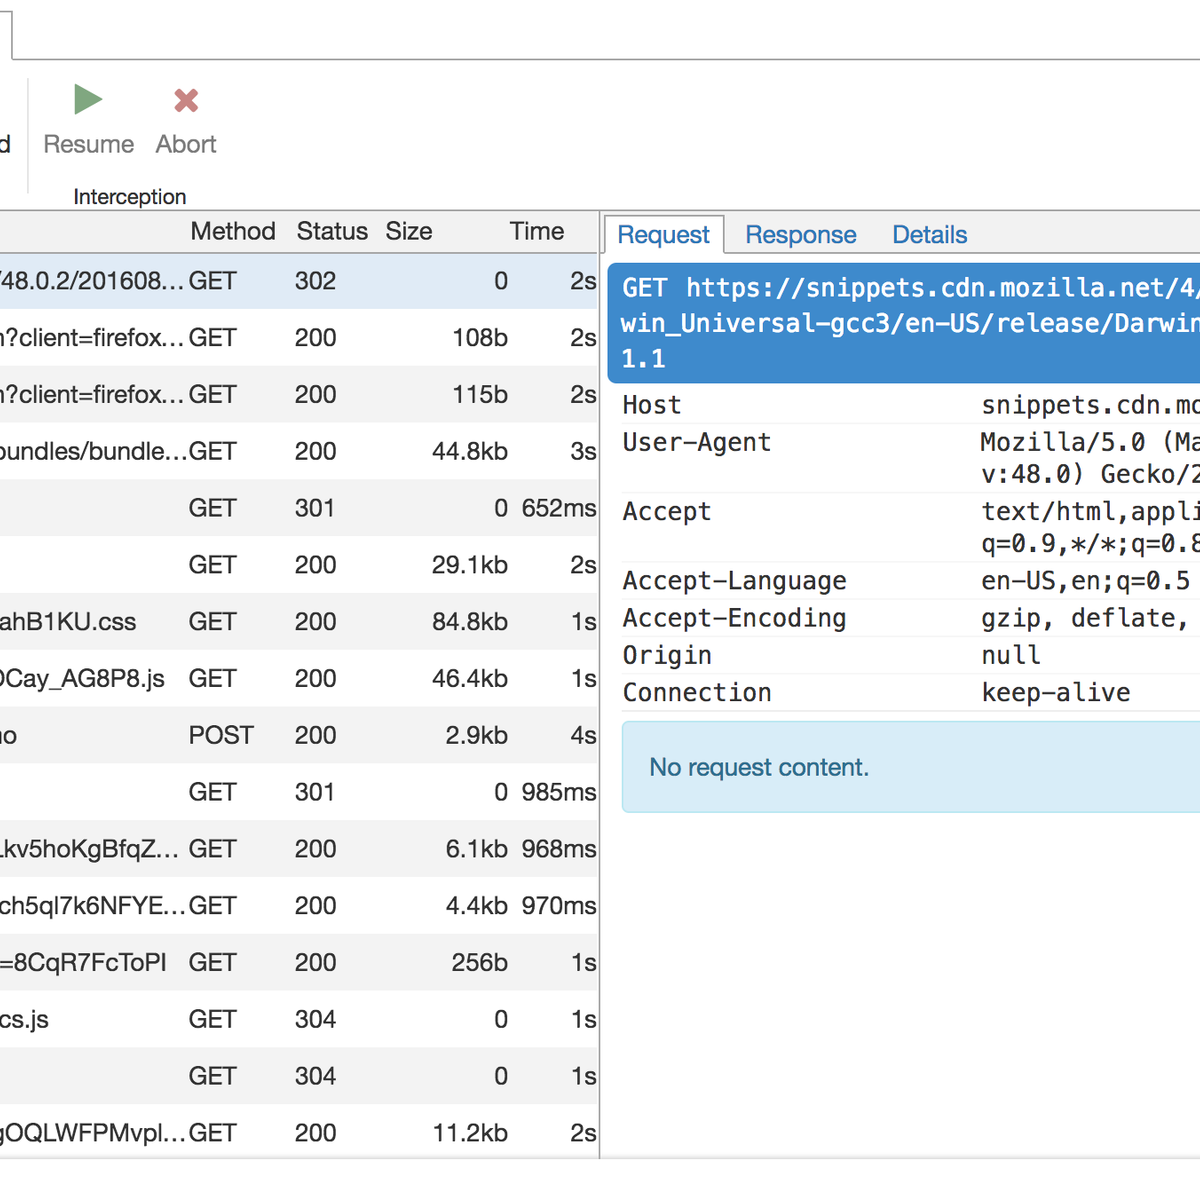Click the Host header value snippets.cdn
The height and width of the screenshot is (1200, 1200).
pyautogui.click(x=1090, y=405)
